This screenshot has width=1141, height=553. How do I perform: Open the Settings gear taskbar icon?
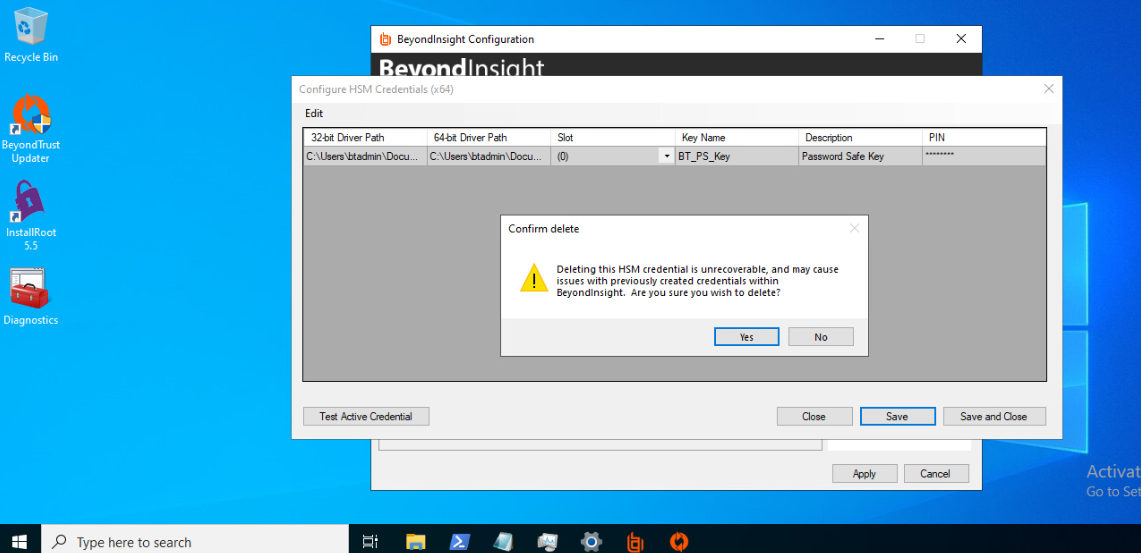pos(591,541)
